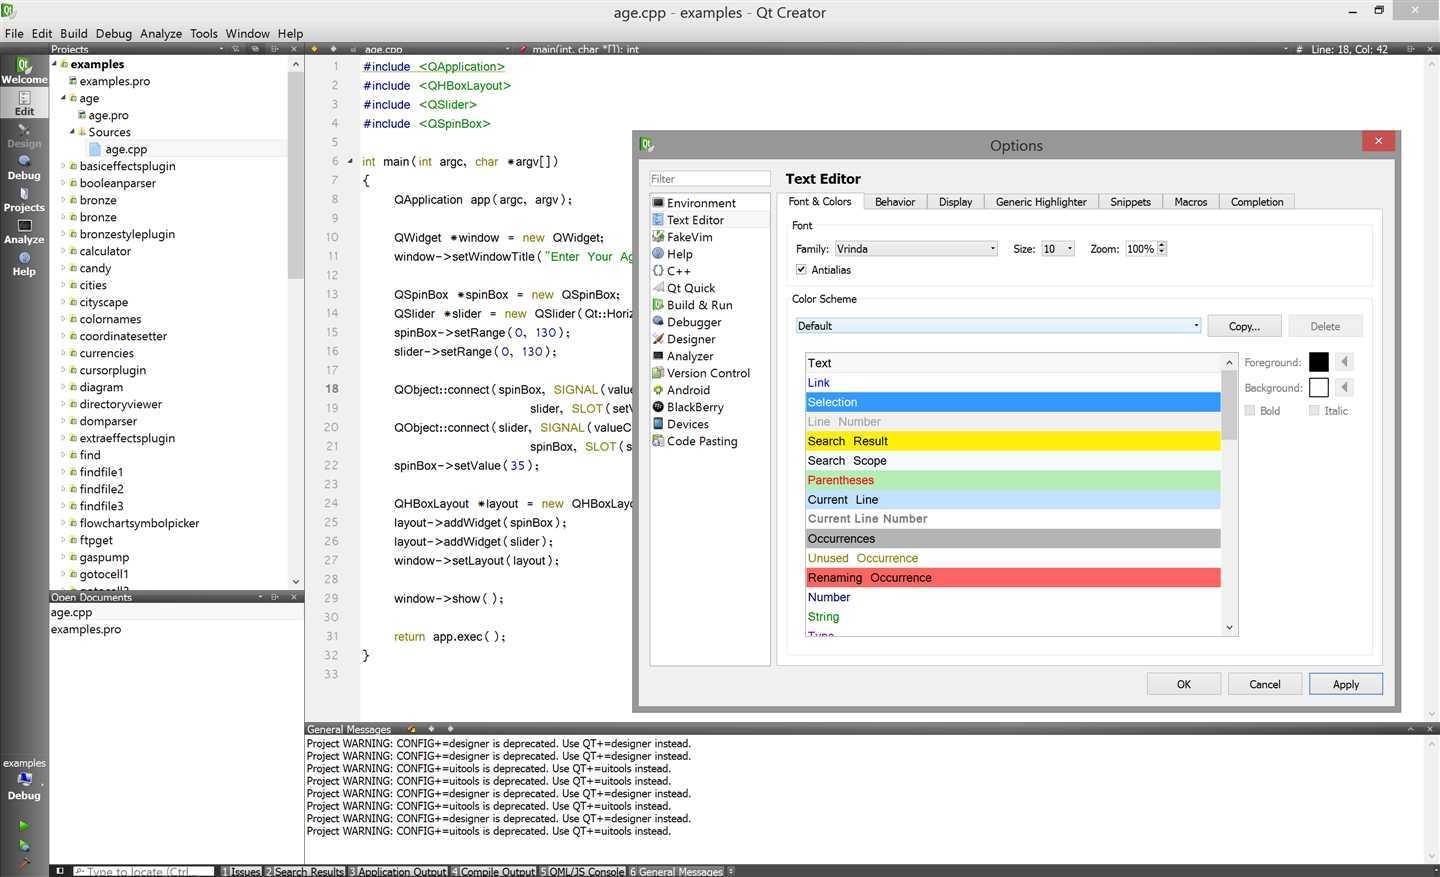
Task: Toggle the Italic checkbox
Action: coord(1314,411)
